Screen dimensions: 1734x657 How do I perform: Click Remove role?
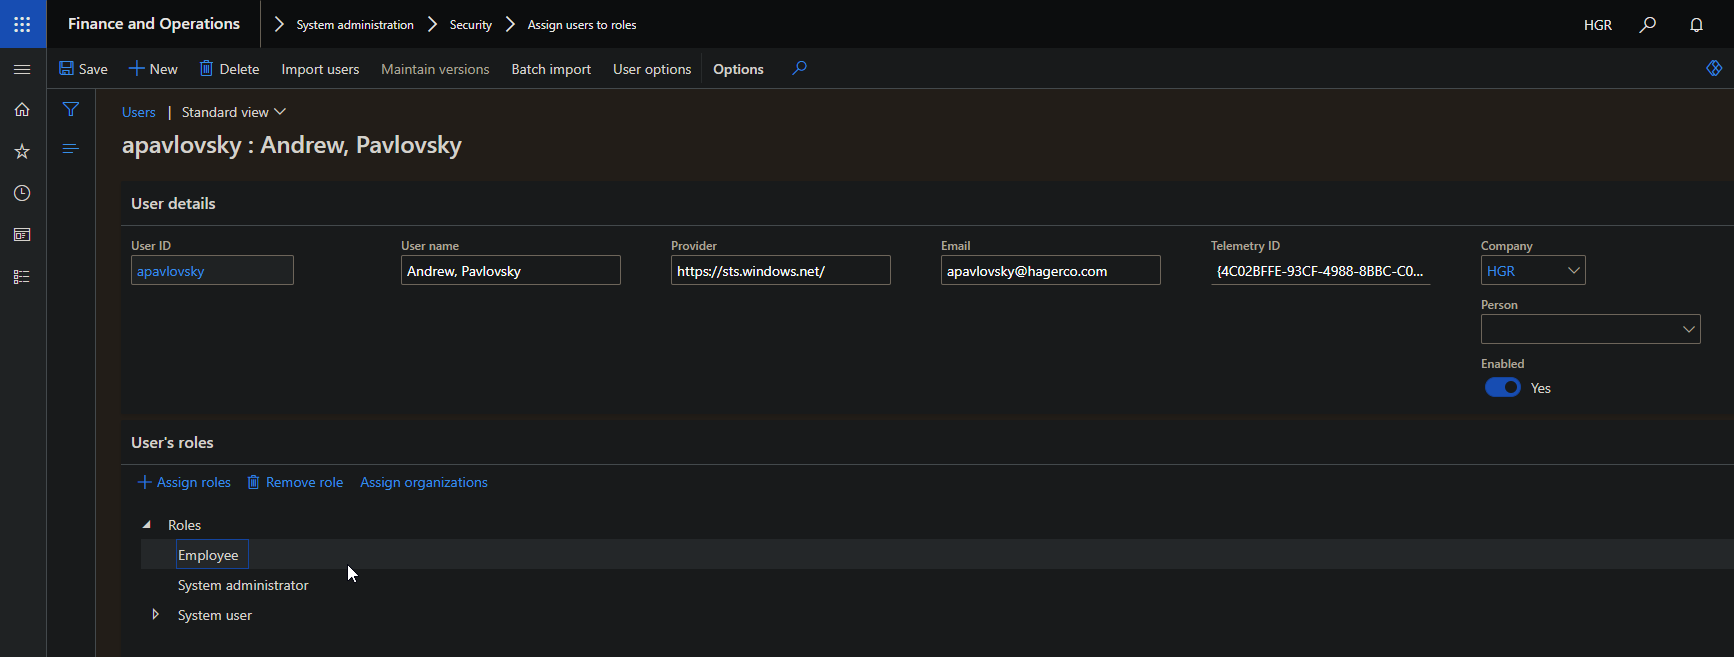[295, 482]
